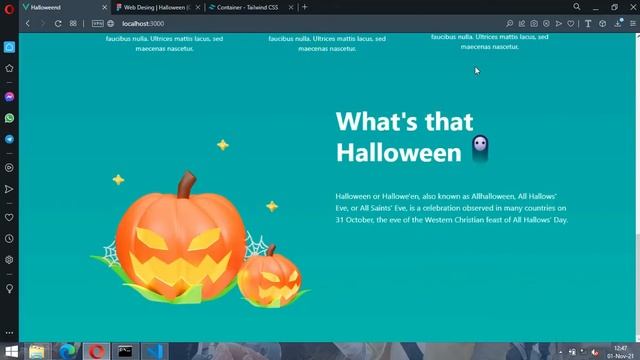640x360 pixels.
Task: Open downloads icon in toolbar
Action: coord(618,24)
